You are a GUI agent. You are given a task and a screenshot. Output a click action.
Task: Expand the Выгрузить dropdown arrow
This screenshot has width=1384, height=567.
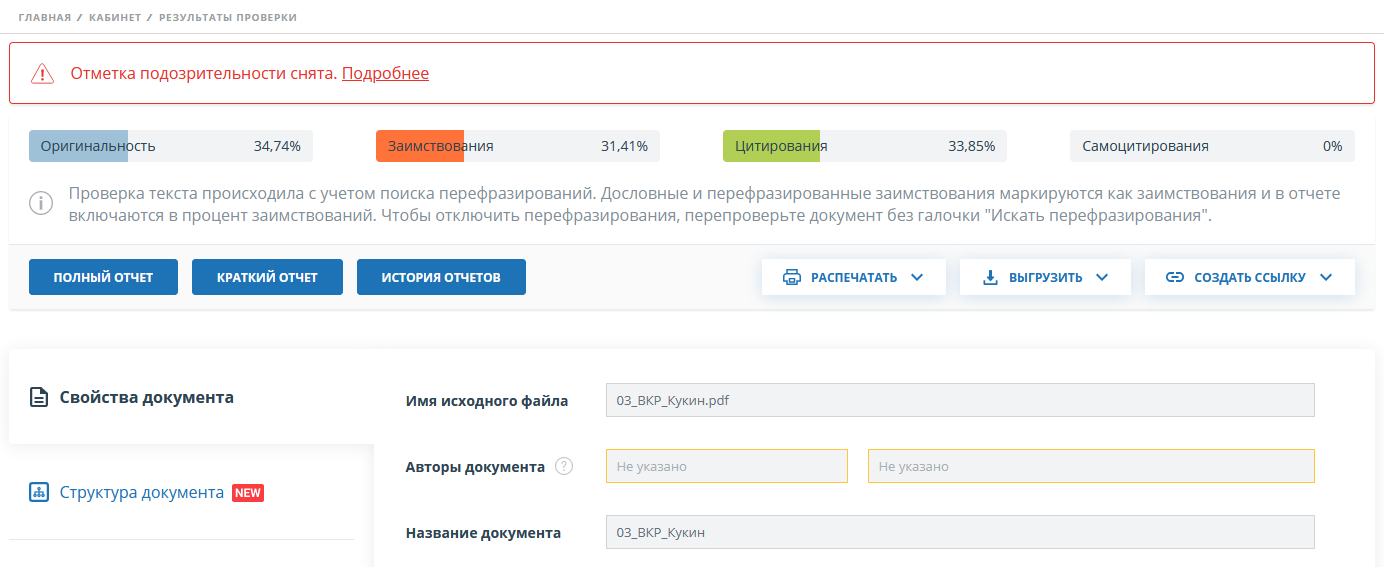click(1102, 277)
